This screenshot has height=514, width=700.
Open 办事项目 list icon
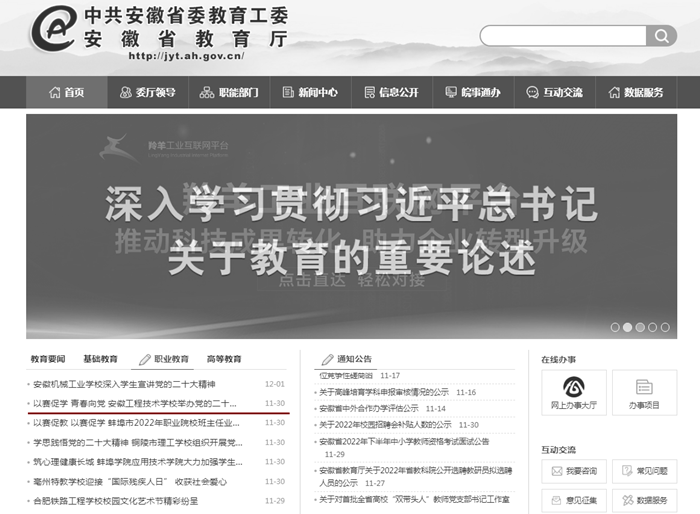point(644,393)
